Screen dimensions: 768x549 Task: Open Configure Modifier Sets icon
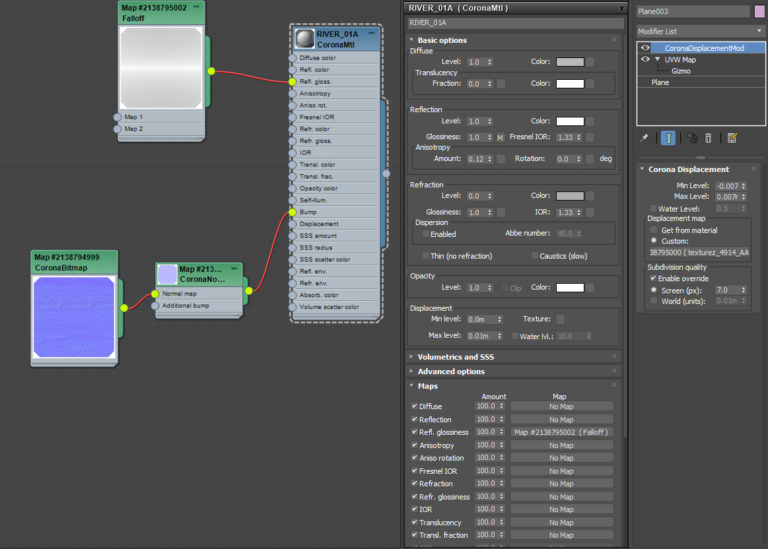click(x=732, y=138)
